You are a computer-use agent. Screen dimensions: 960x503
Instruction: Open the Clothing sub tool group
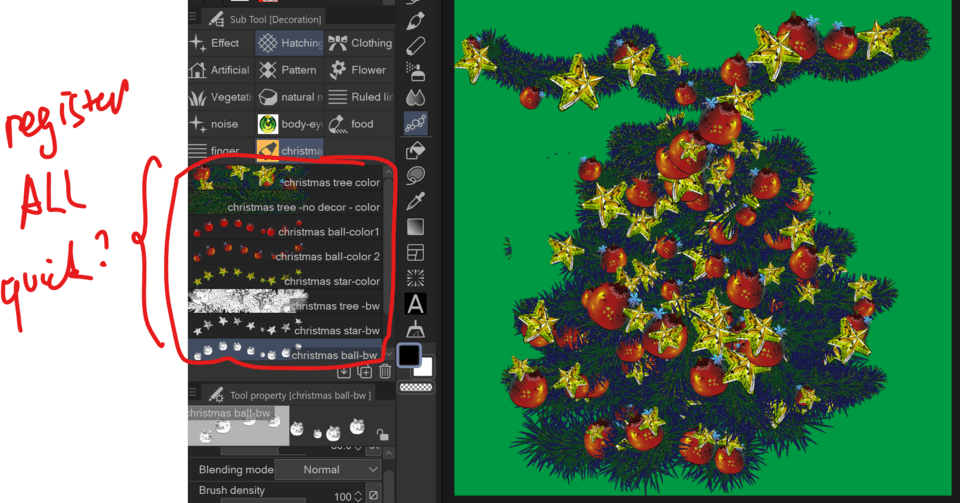click(x=359, y=43)
